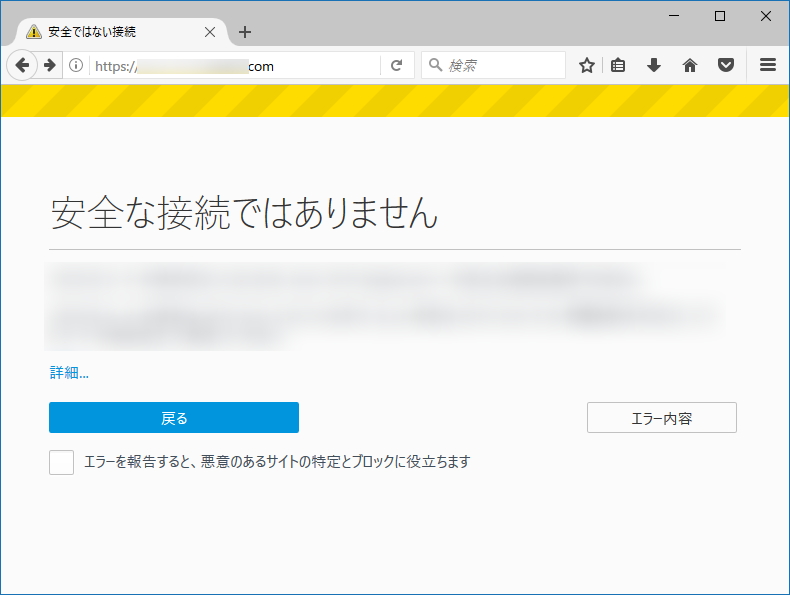Bookmark this page with the star icon
This screenshot has height=595, width=790.
[x=586, y=65]
